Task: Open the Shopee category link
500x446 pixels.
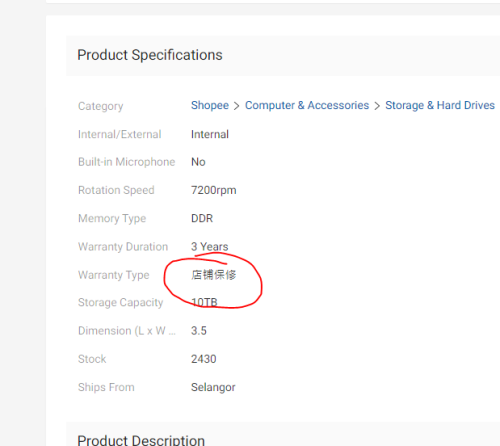Action: pos(210,105)
